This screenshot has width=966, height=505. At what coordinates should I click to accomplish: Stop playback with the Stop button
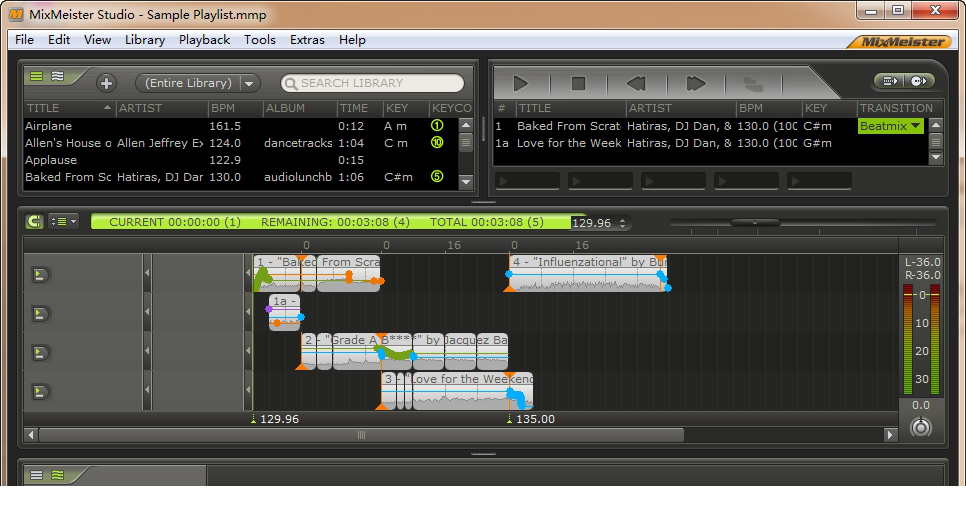click(x=578, y=83)
